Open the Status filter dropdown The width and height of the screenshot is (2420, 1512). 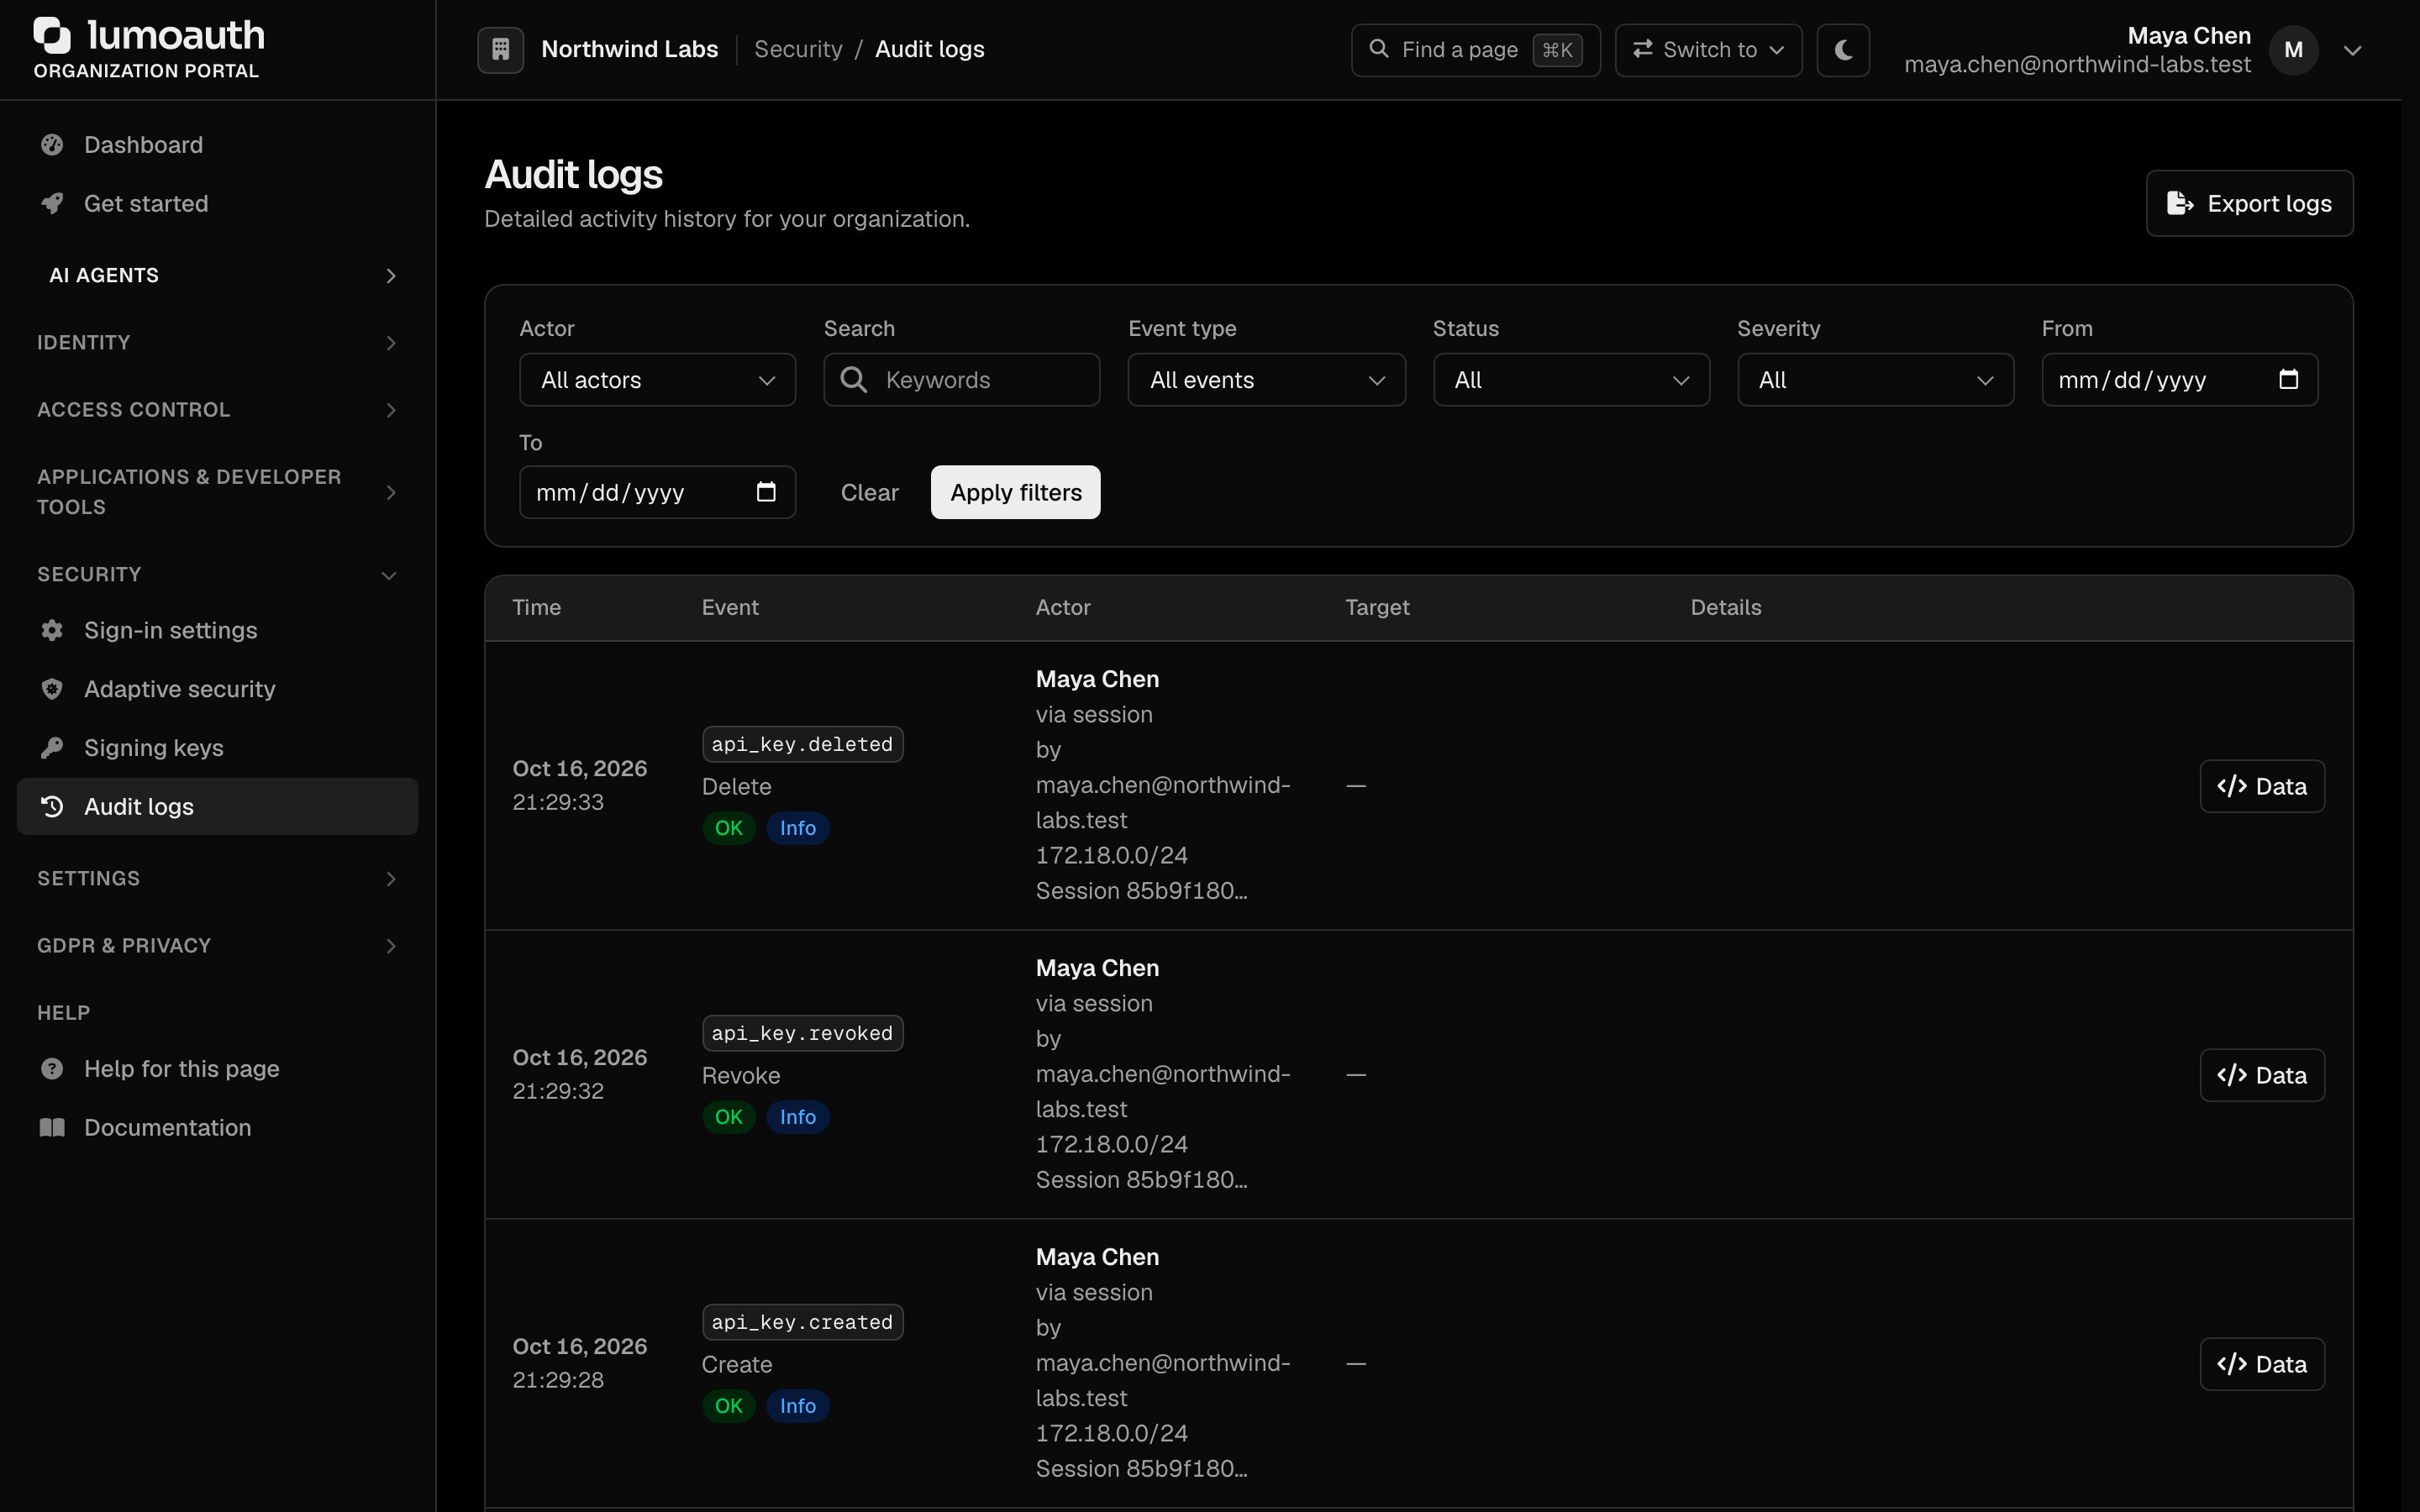click(1571, 380)
